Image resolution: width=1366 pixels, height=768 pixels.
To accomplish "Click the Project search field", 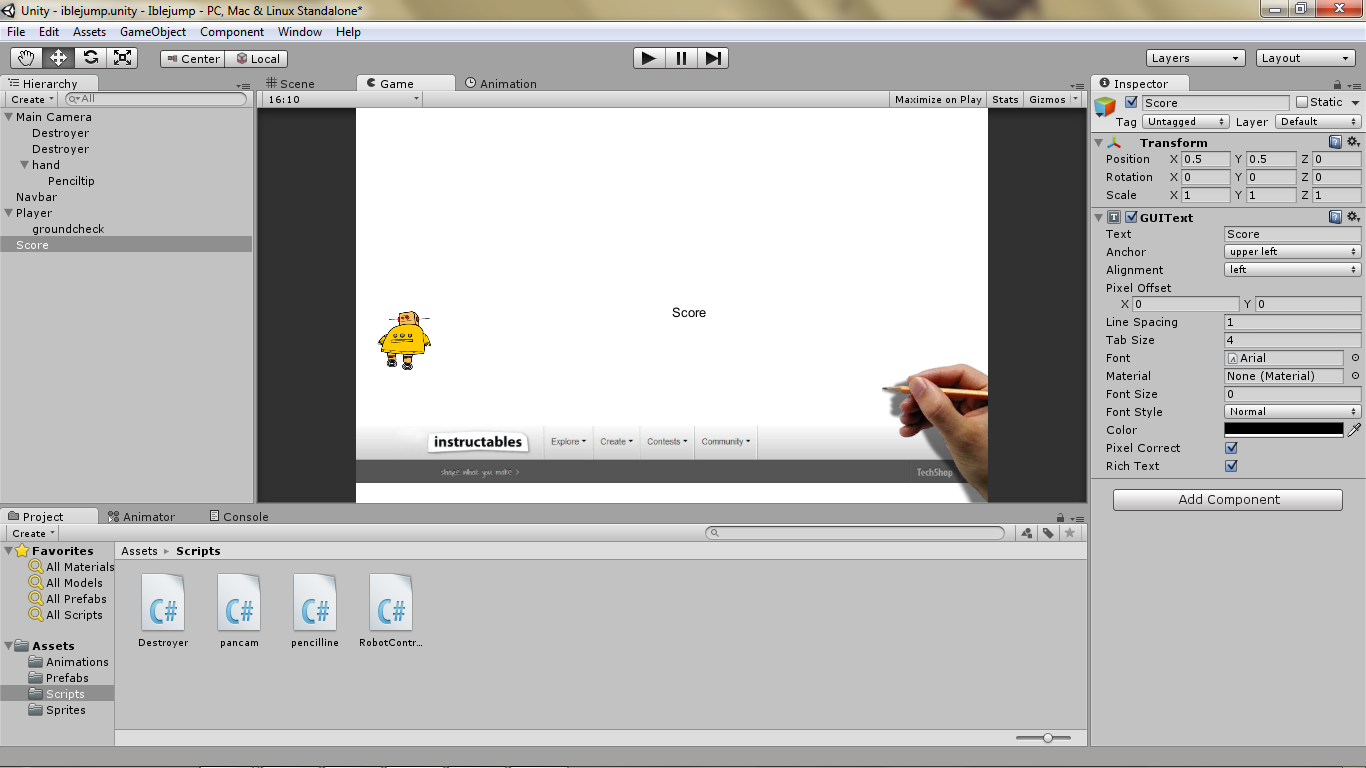I will click(x=855, y=533).
